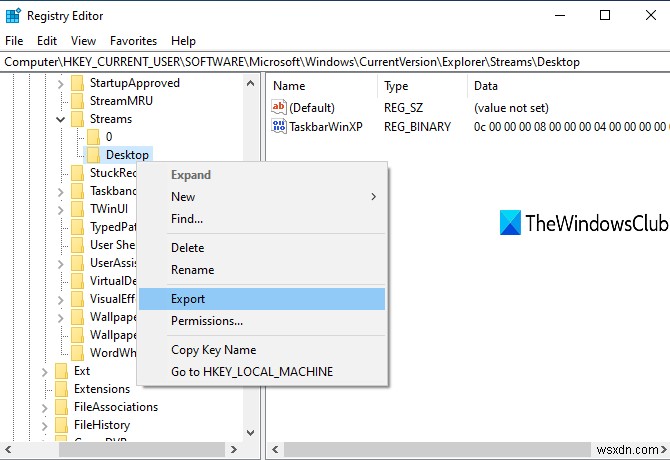
Task: Expand the Taskband key
Action: click(60, 192)
